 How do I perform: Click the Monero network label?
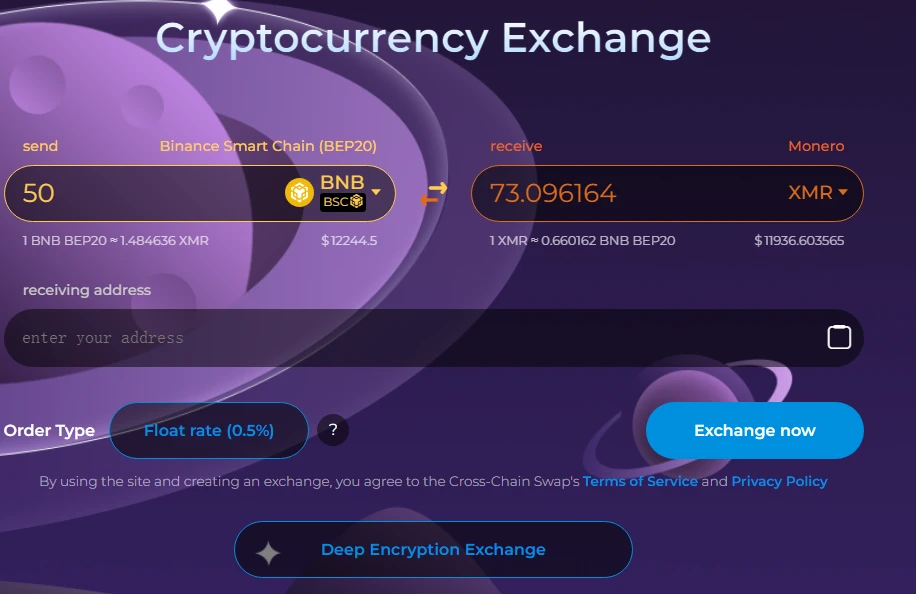[816, 146]
